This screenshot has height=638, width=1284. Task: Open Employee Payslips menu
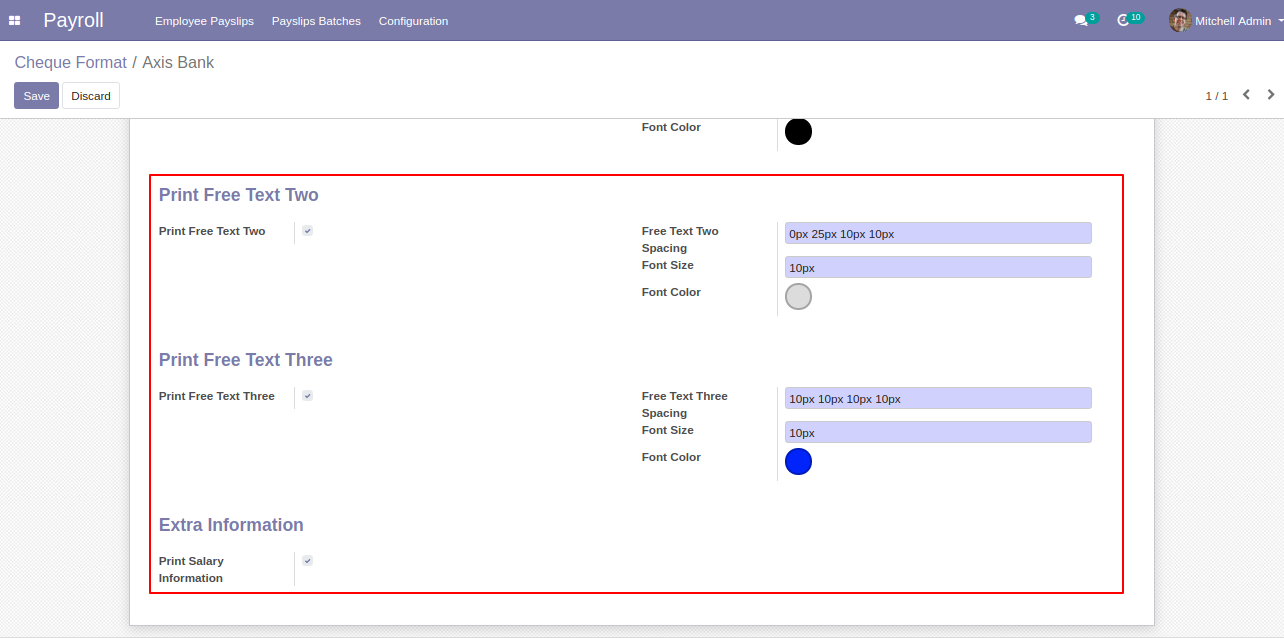pos(204,21)
